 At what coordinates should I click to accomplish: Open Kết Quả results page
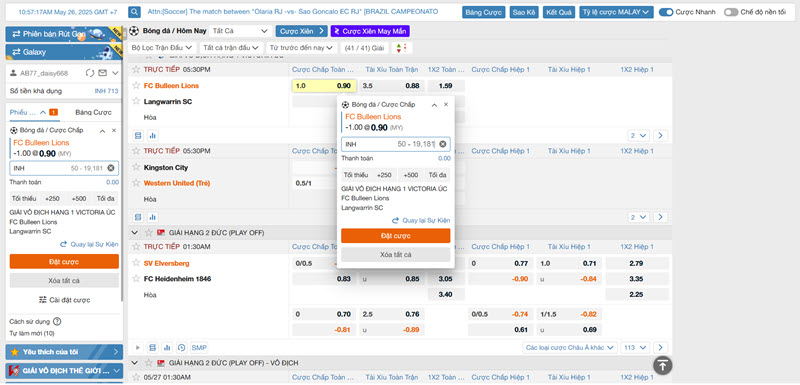coord(559,12)
